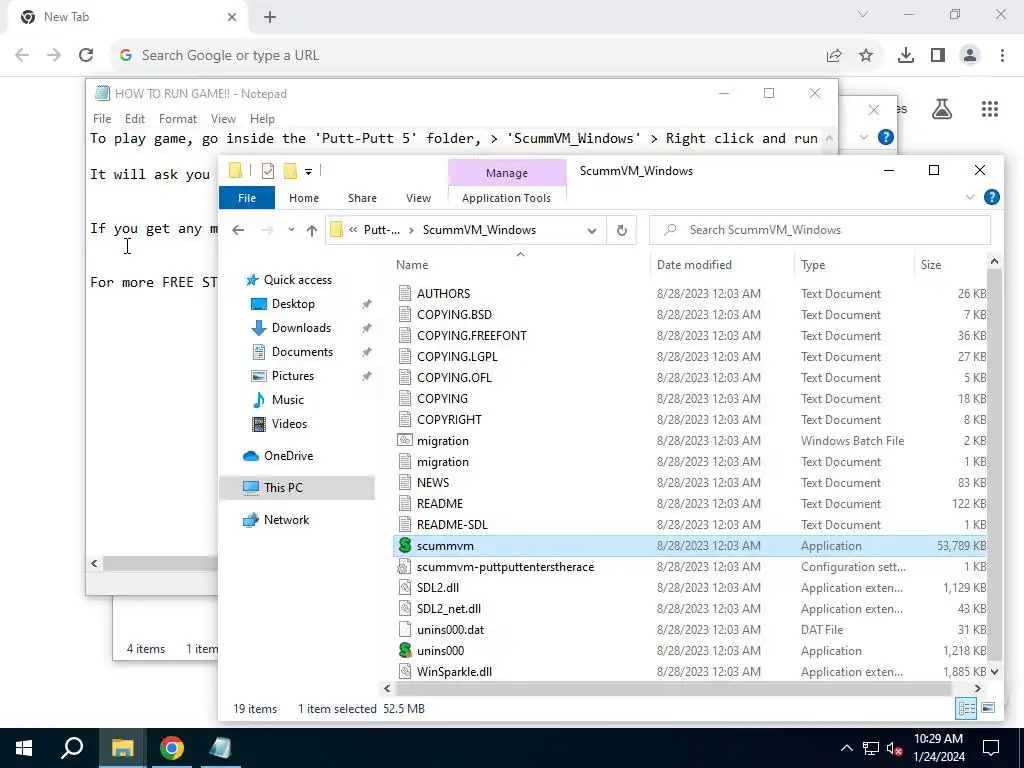Click the Explorer Back arrow
The image size is (1024, 768).
238,230
